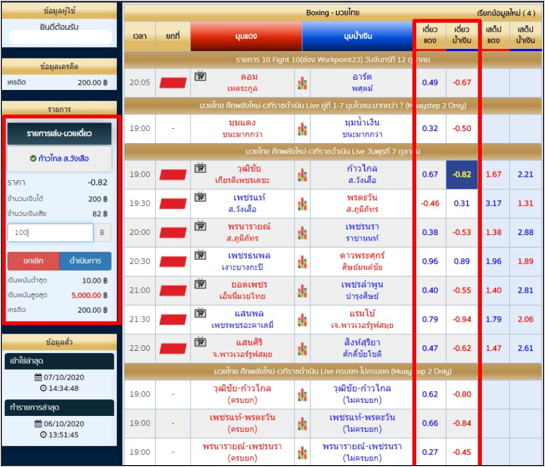The width and height of the screenshot is (545, 467).
Task: Click the red flag in the 19:30 row
Action: pyautogui.click(x=173, y=204)
